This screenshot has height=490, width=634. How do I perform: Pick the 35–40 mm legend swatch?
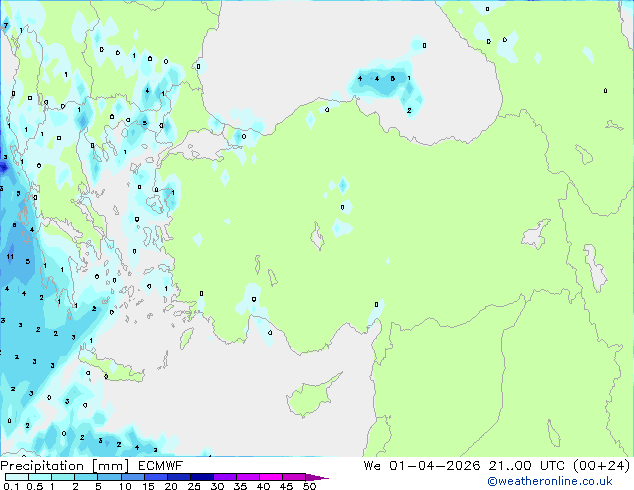247,477
